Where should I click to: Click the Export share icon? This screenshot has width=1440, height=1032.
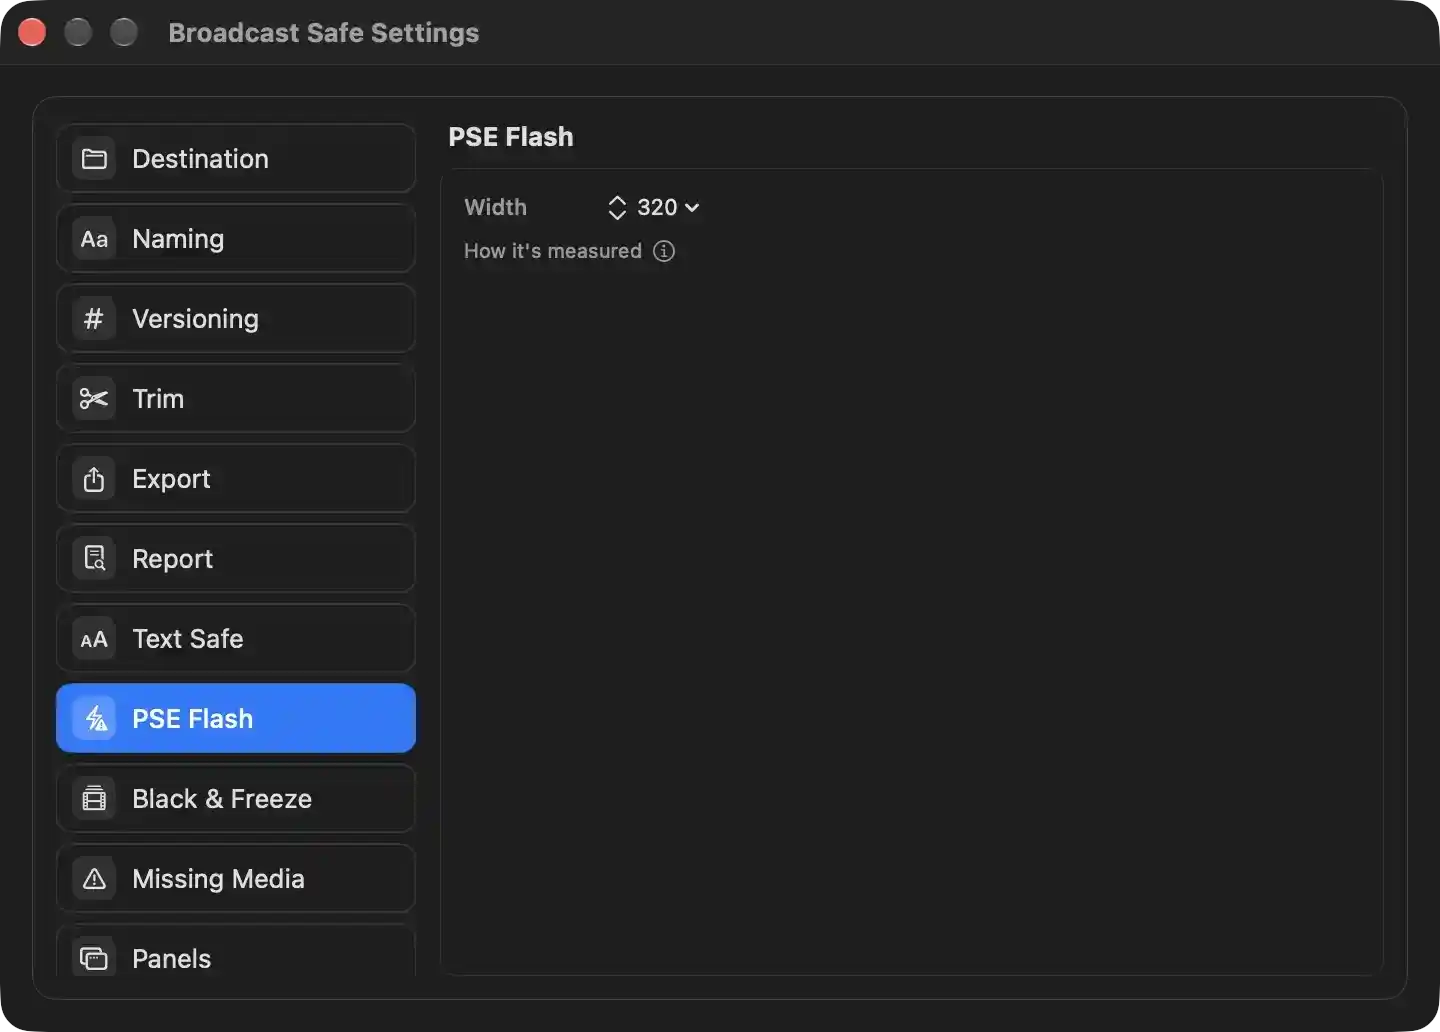coord(94,479)
